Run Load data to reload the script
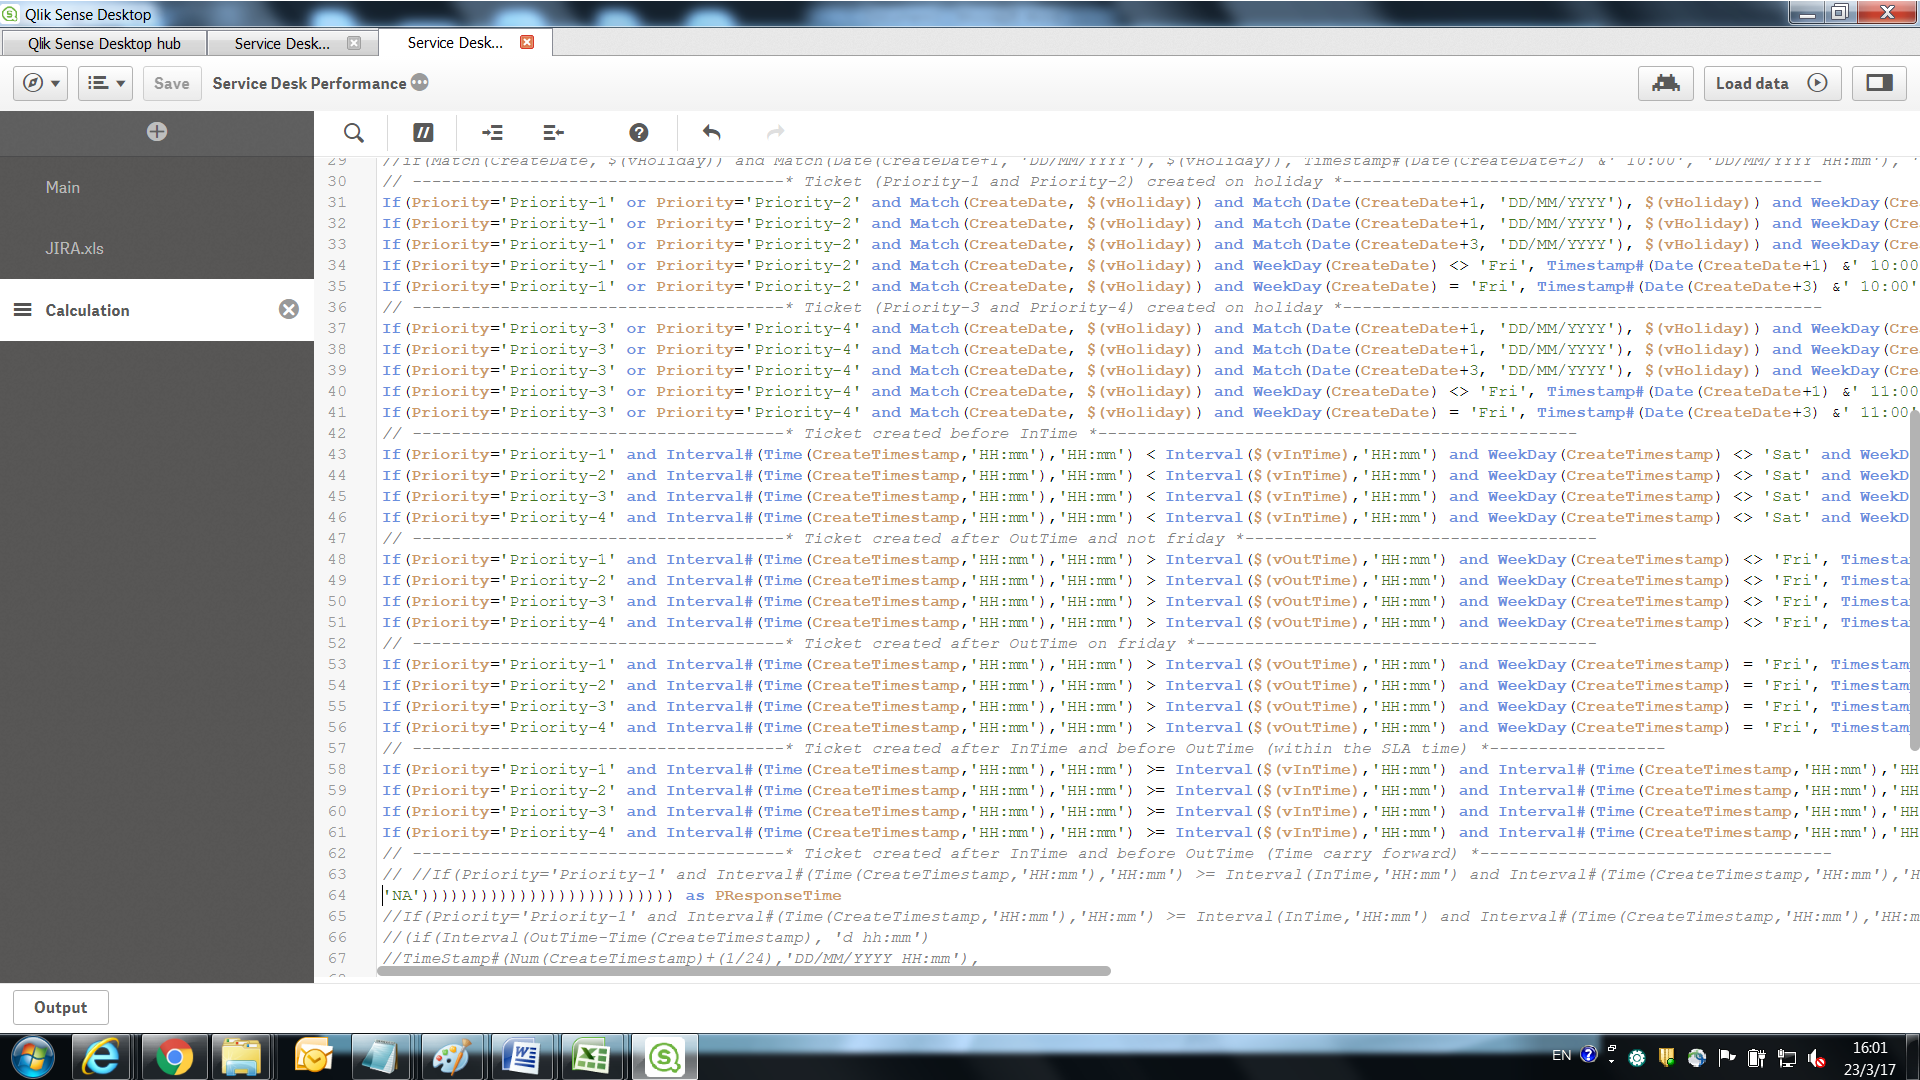Image resolution: width=1920 pixels, height=1080 pixels. [x=1770, y=83]
